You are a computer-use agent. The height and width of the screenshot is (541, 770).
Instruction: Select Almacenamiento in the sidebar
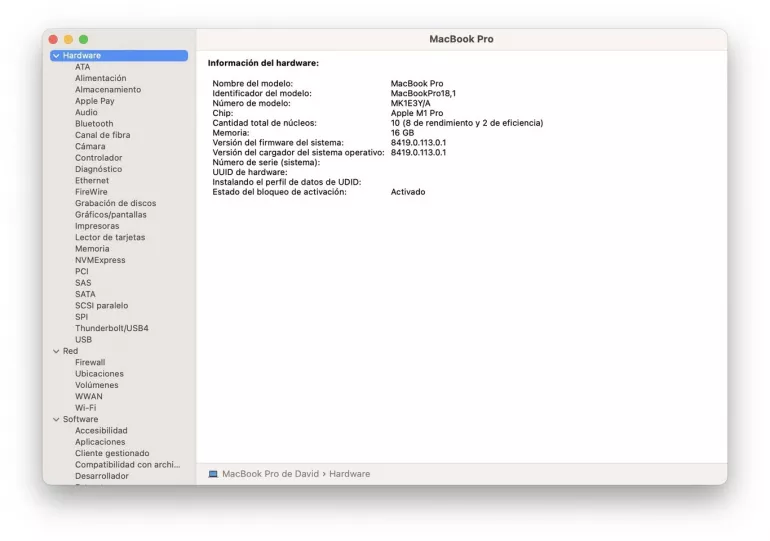click(x=108, y=90)
